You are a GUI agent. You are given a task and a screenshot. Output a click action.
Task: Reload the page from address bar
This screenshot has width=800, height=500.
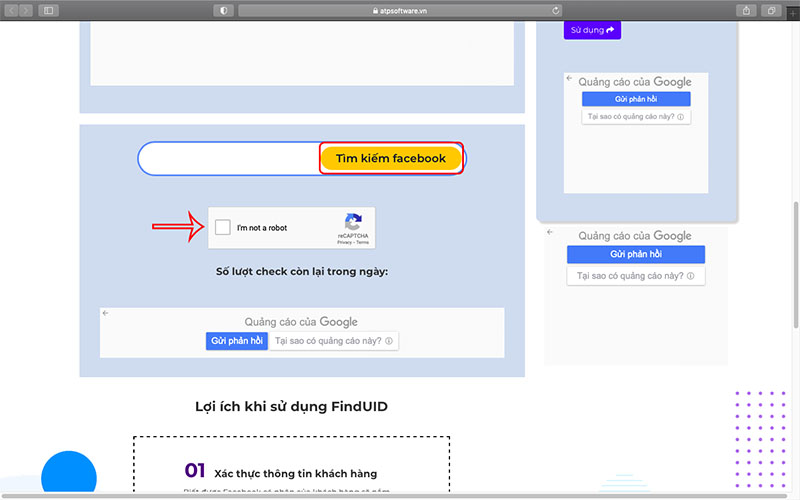(556, 10)
